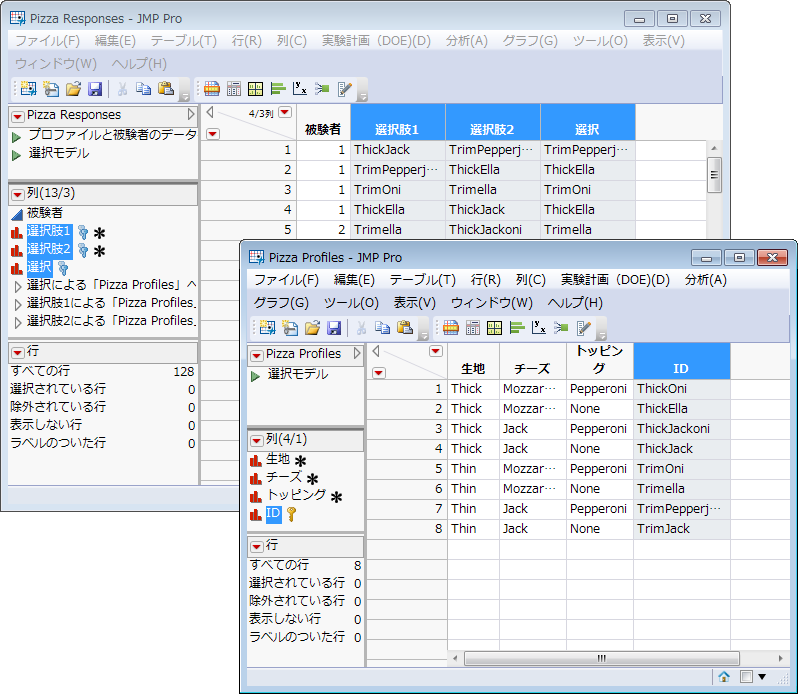Run the 選択モデル script in Pizza Profiles

point(256,375)
